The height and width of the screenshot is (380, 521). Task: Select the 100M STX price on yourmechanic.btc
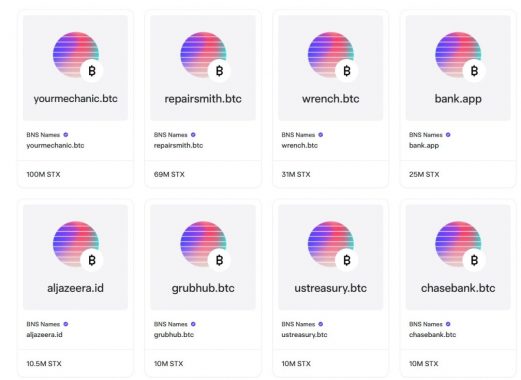pyautogui.click(x=43, y=174)
